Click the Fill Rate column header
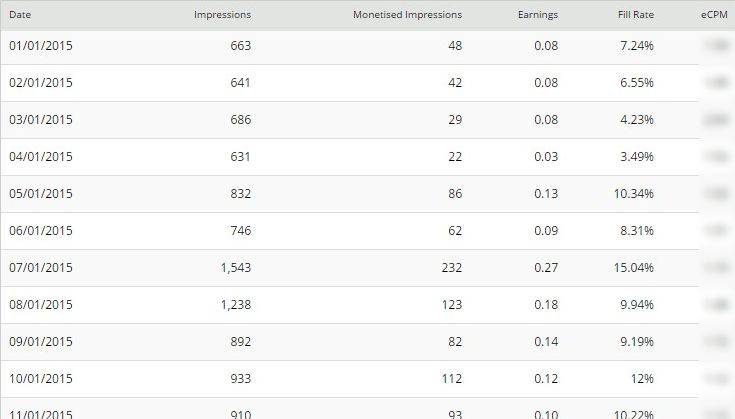This screenshot has width=735, height=419. pyautogui.click(x=636, y=15)
